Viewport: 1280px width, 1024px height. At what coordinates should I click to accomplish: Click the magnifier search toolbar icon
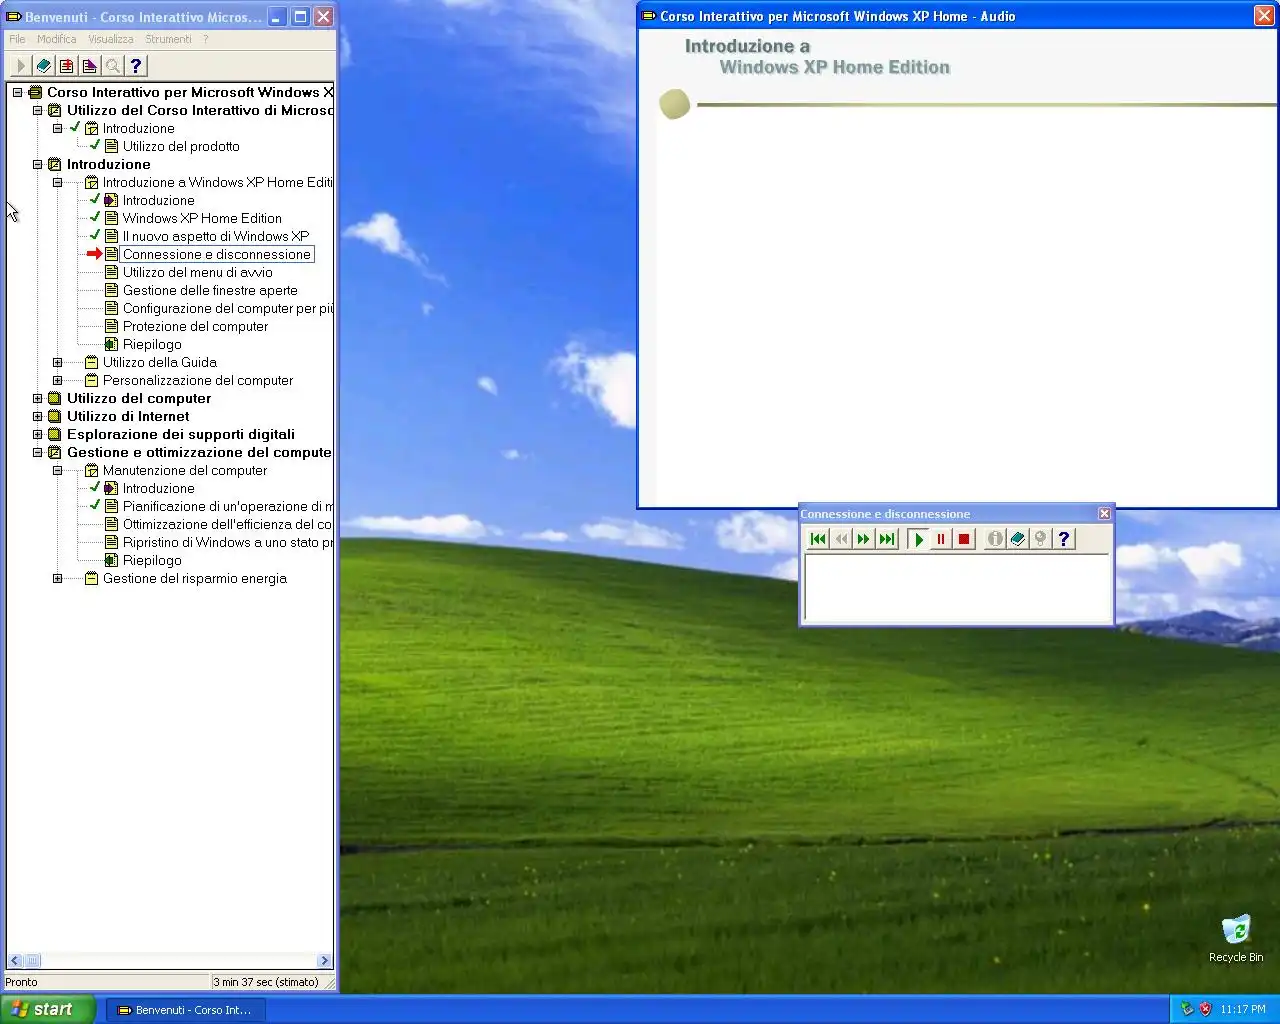tap(113, 66)
